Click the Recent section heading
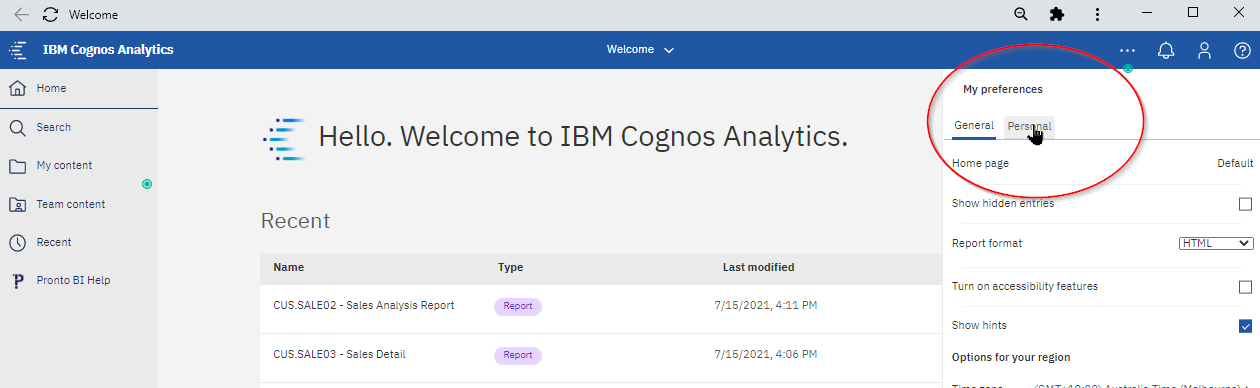Screen dimensions: 1260x388 pos(295,221)
